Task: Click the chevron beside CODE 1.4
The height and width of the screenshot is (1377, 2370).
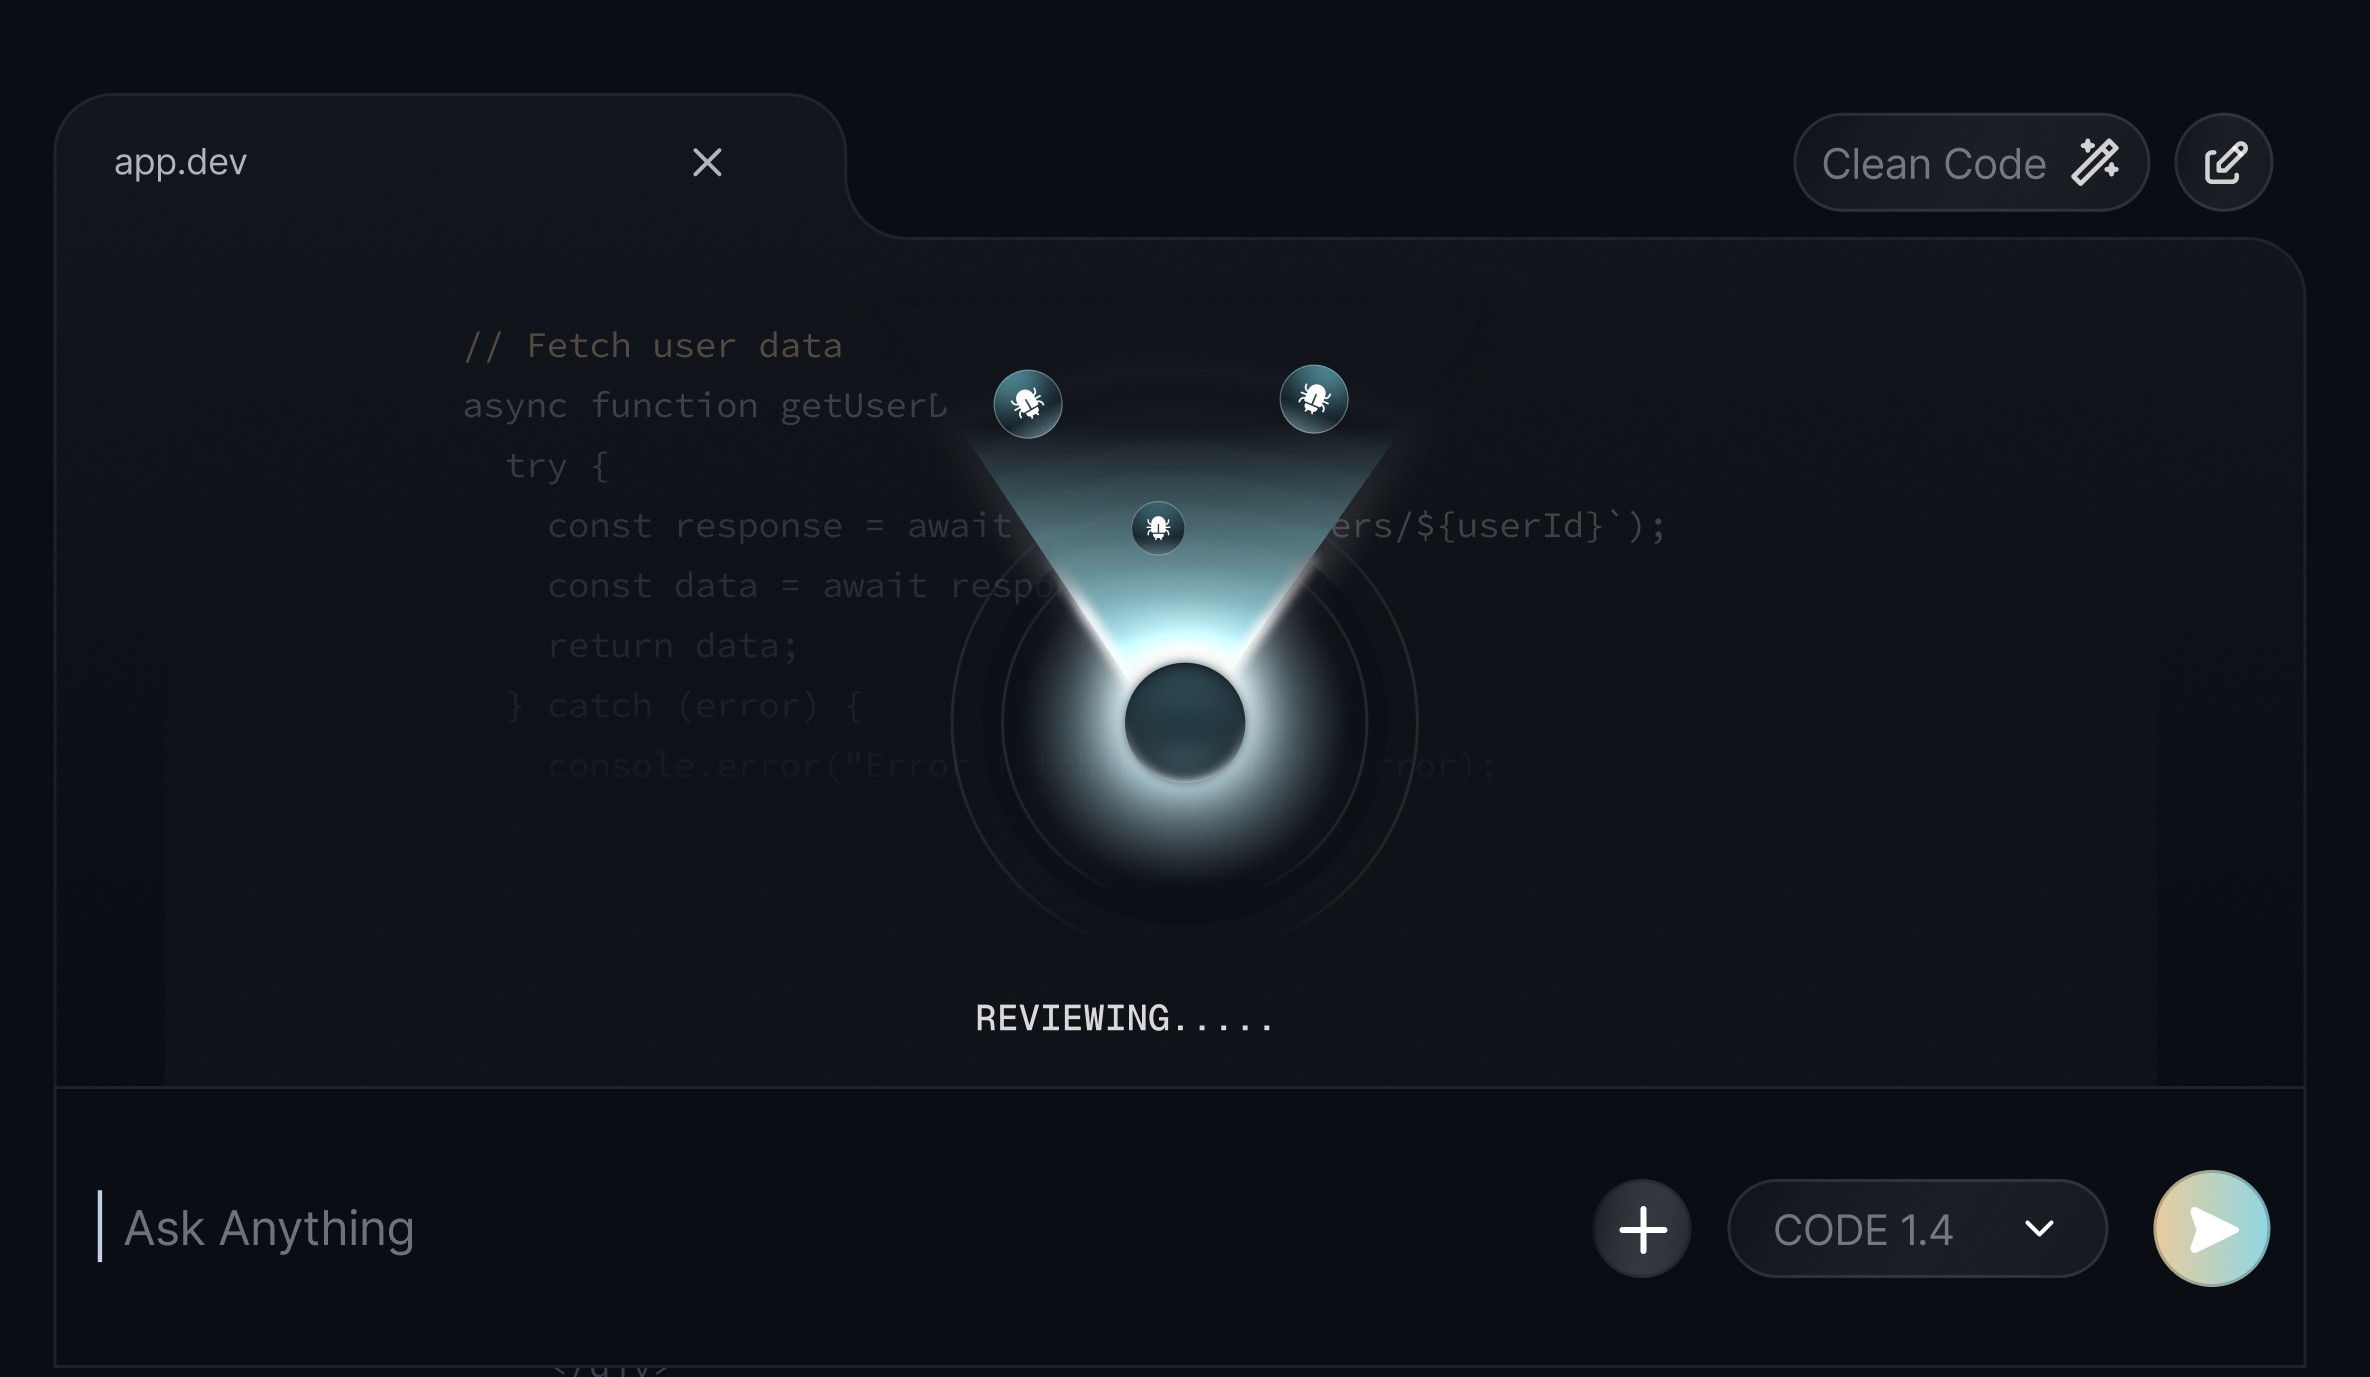Action: tap(2039, 1229)
